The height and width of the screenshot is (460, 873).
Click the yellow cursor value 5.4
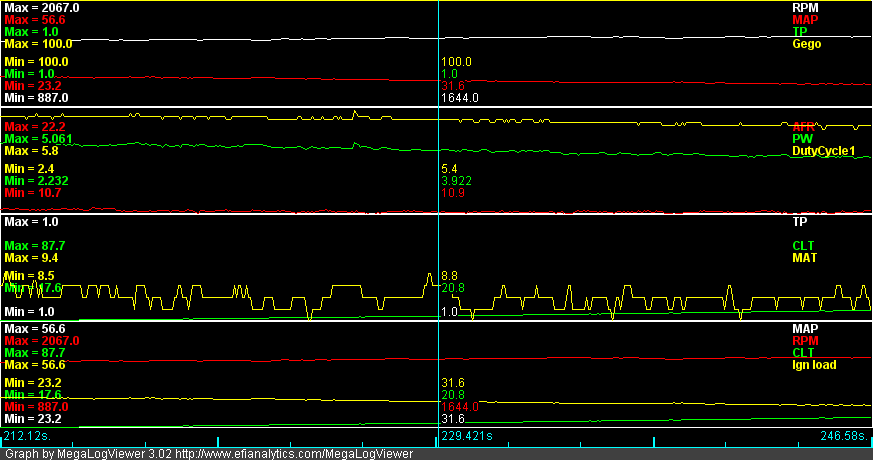tap(449, 169)
